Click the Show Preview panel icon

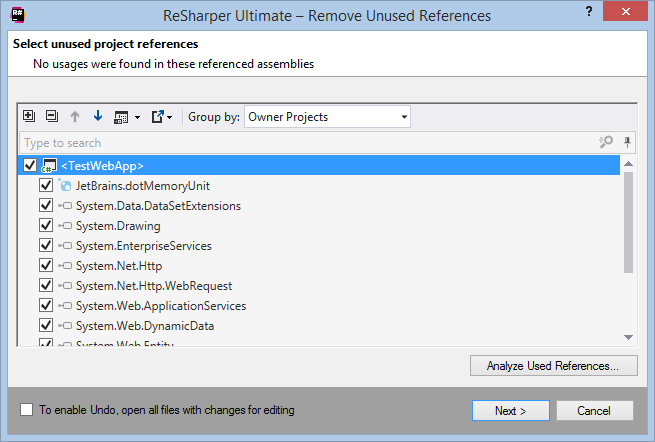[x=121, y=117]
